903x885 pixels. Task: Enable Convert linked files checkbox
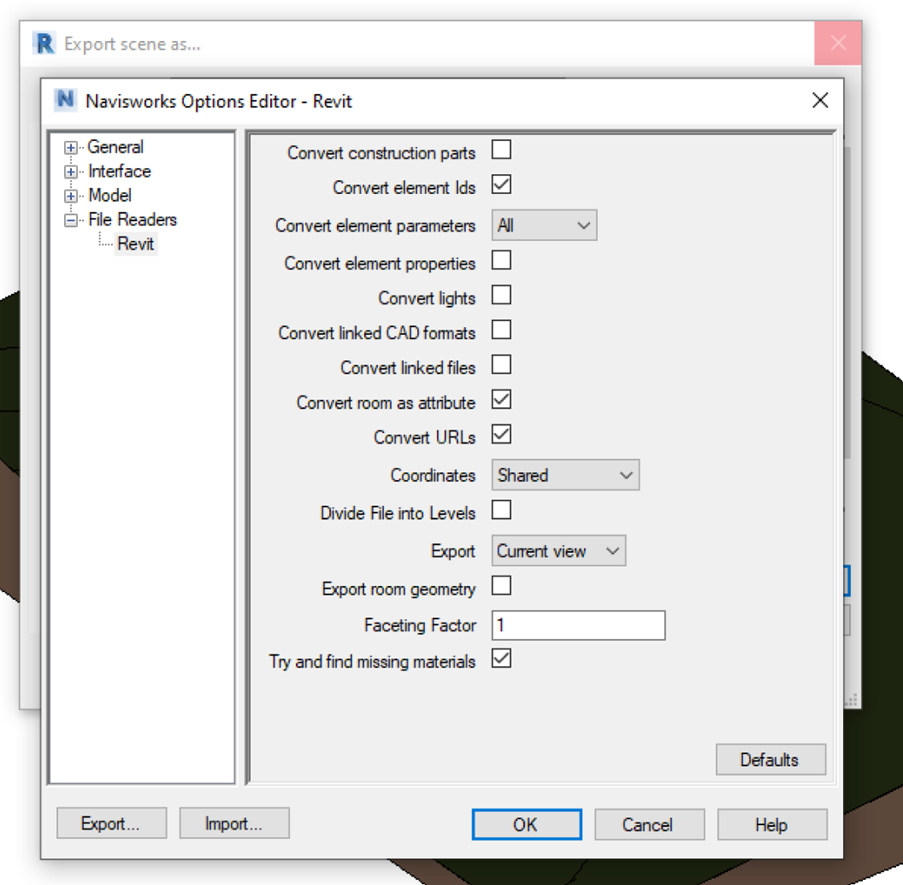pos(501,365)
